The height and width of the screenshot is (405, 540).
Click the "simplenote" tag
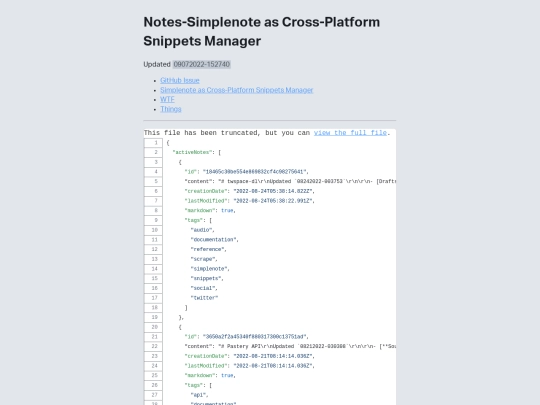tap(209, 269)
